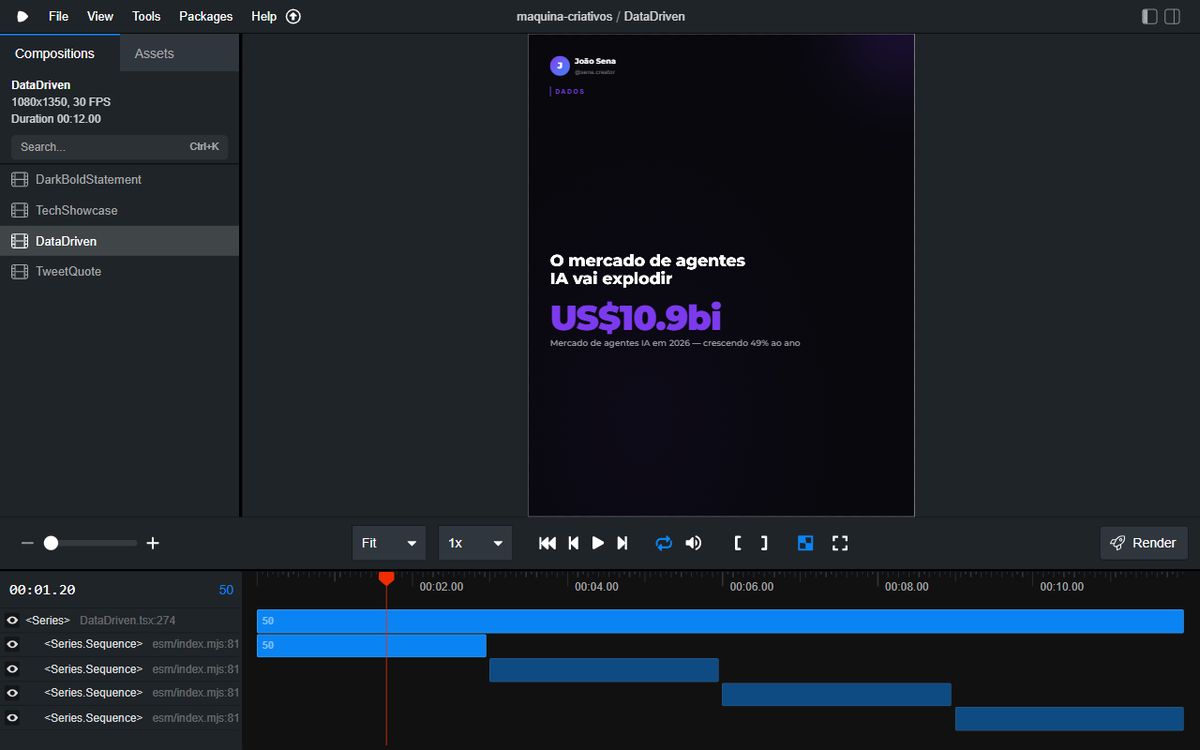Play the composition preview

coord(598,543)
